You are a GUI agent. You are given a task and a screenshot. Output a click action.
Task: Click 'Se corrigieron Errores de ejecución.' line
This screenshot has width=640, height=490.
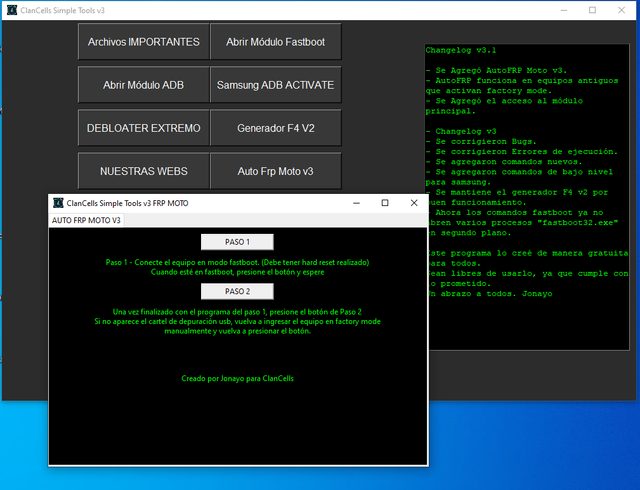click(522, 151)
